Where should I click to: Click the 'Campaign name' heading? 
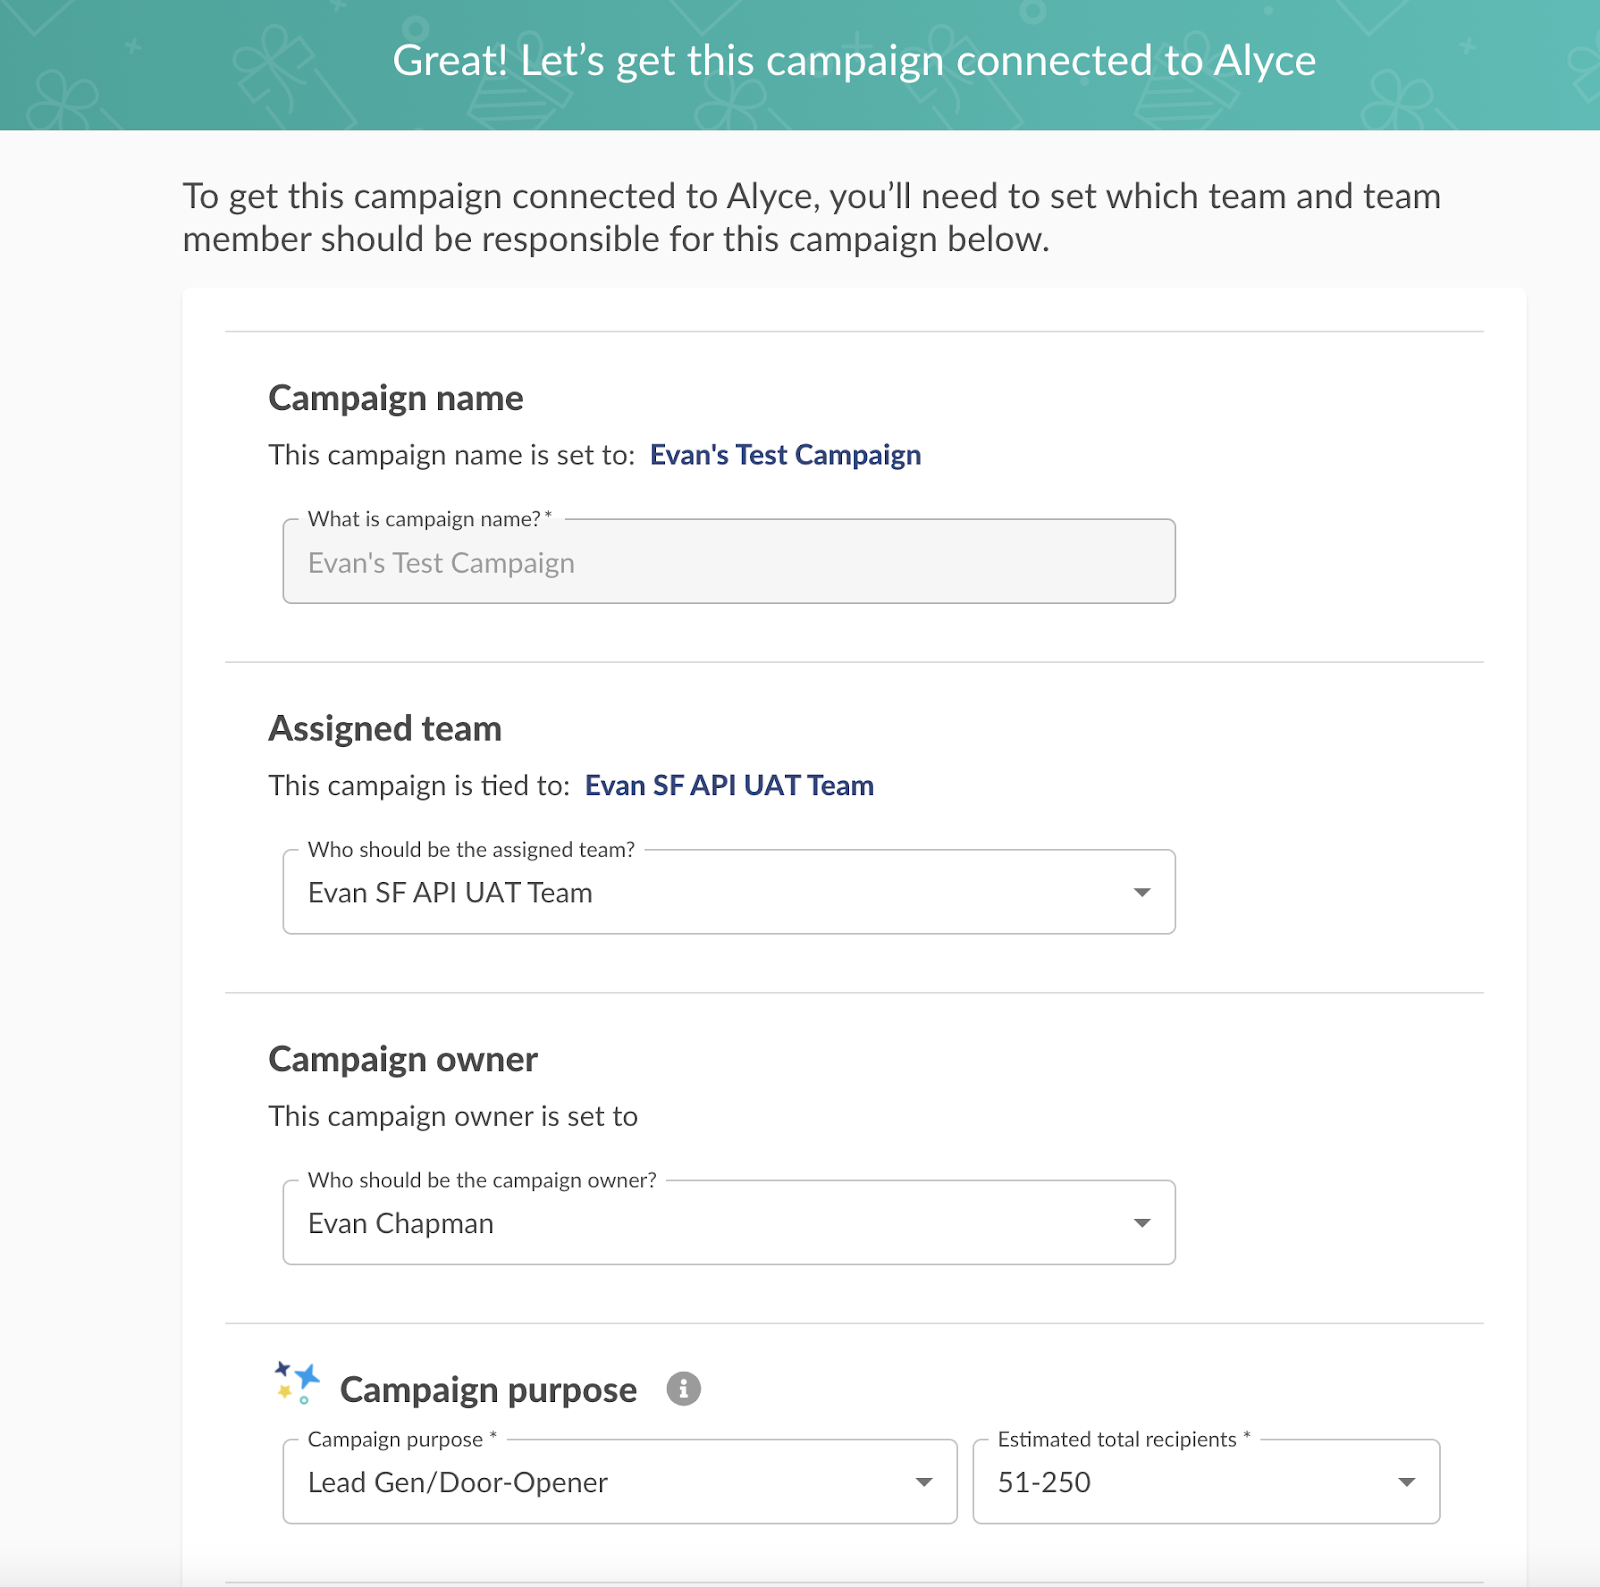(x=396, y=398)
